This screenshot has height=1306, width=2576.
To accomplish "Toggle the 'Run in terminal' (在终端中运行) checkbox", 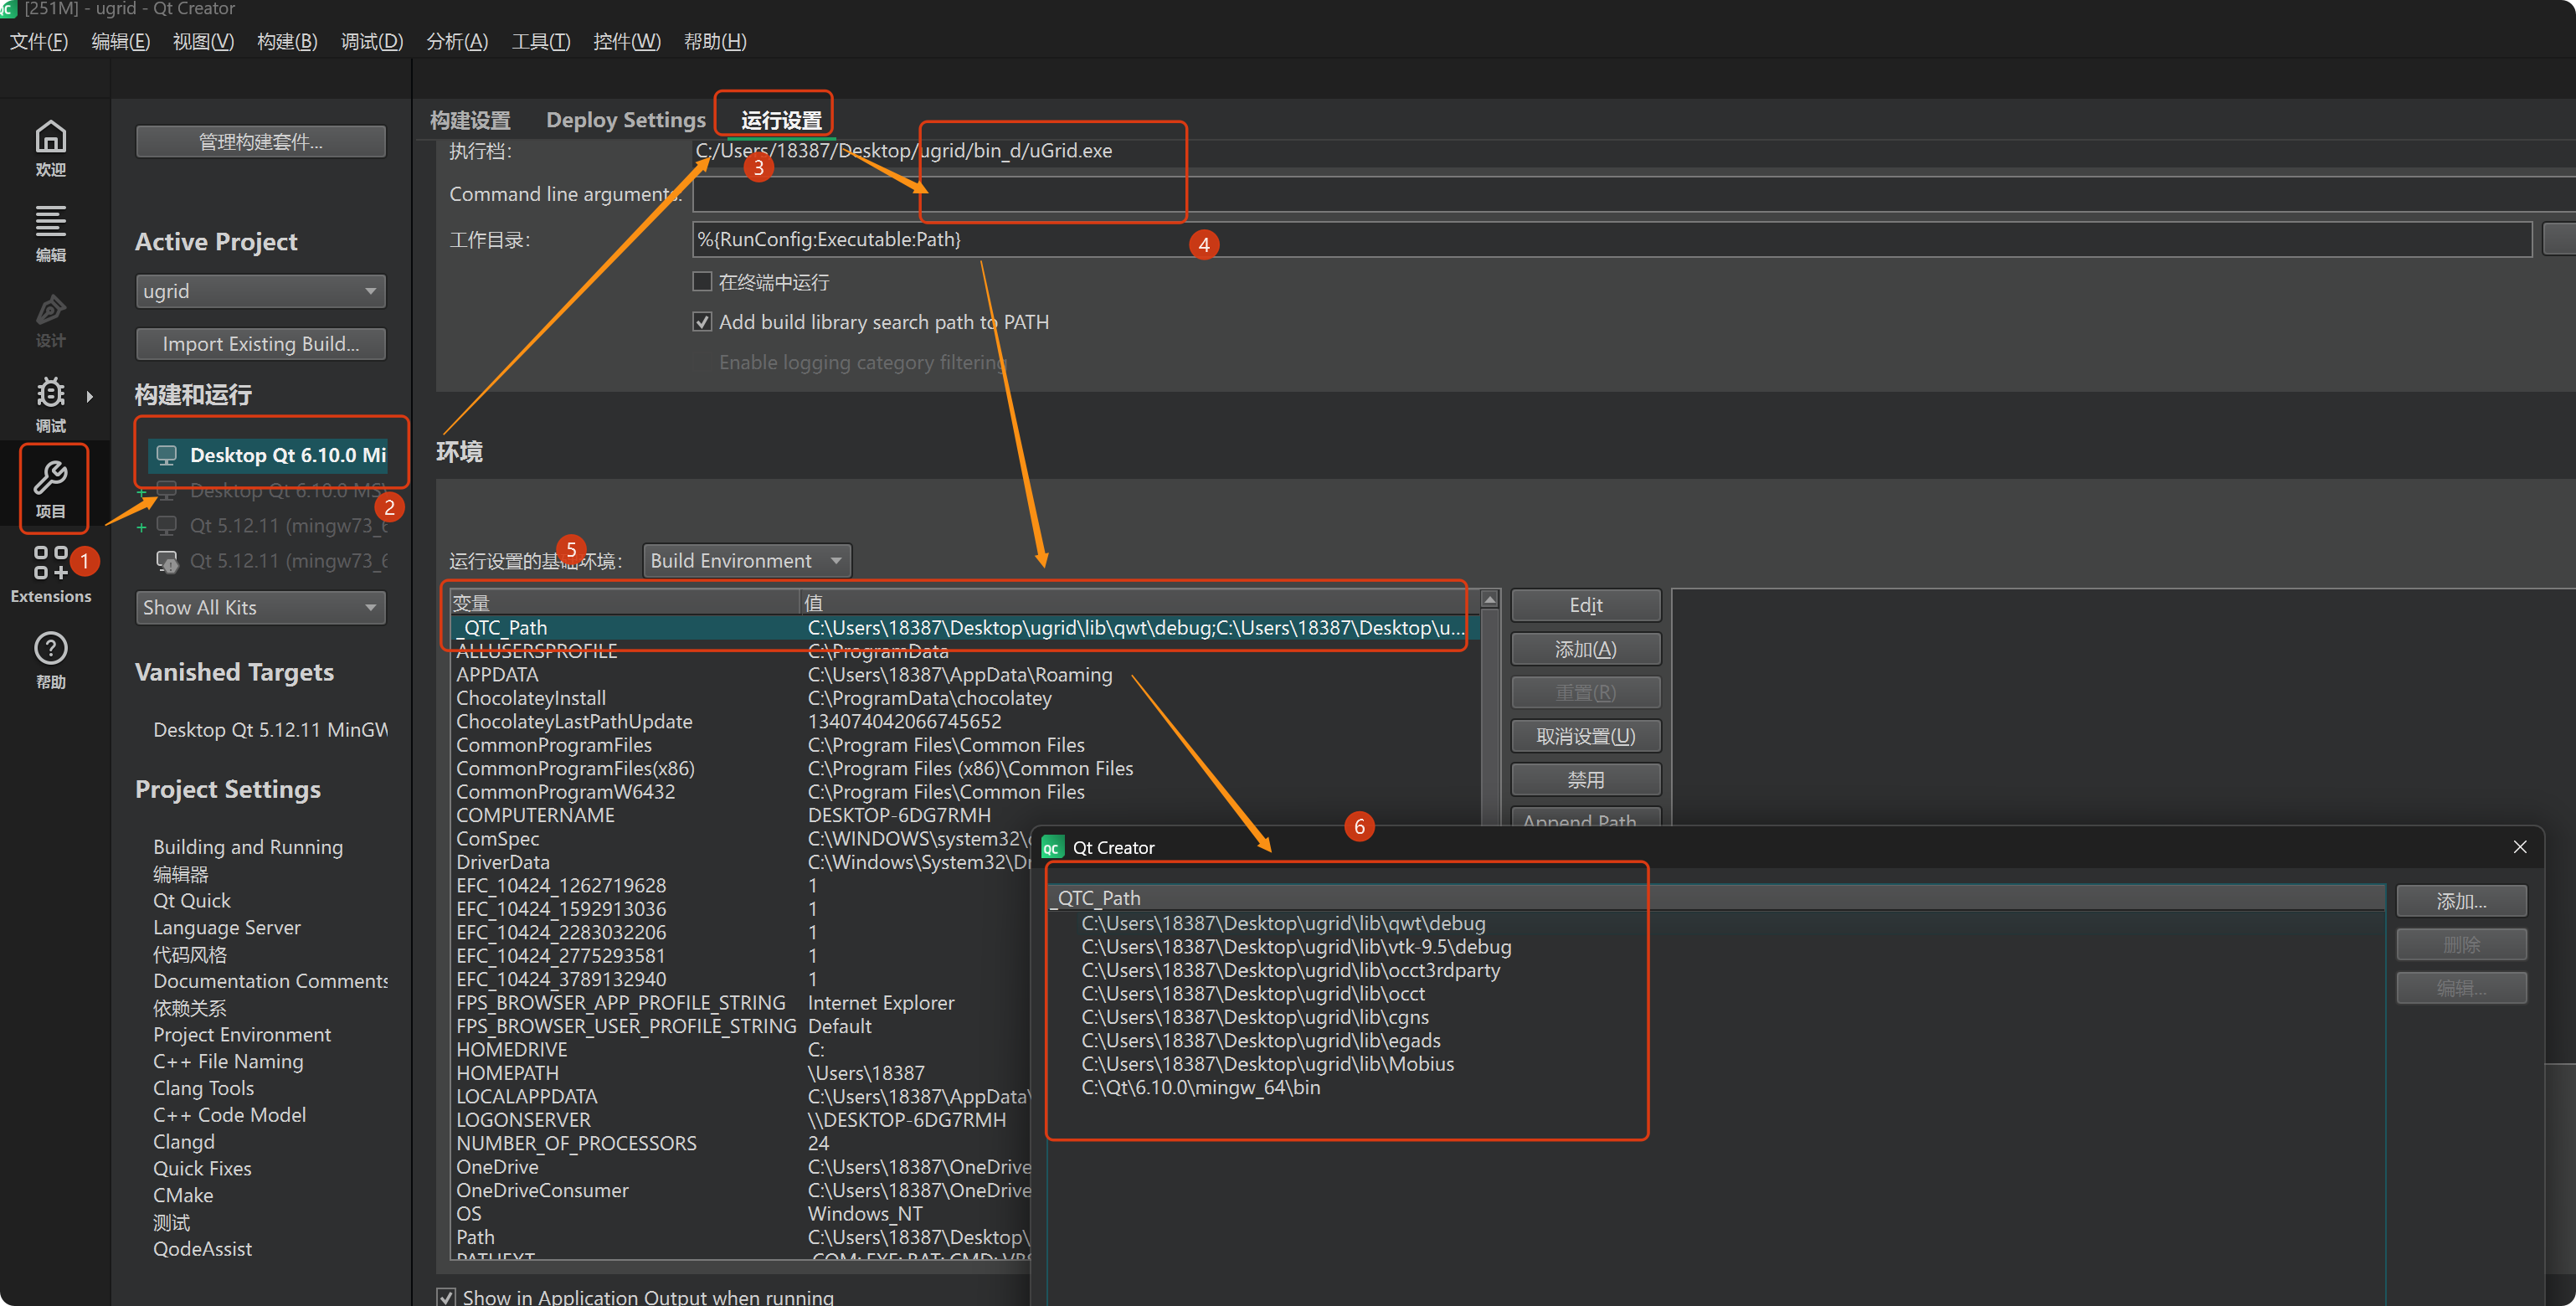I will [703, 282].
